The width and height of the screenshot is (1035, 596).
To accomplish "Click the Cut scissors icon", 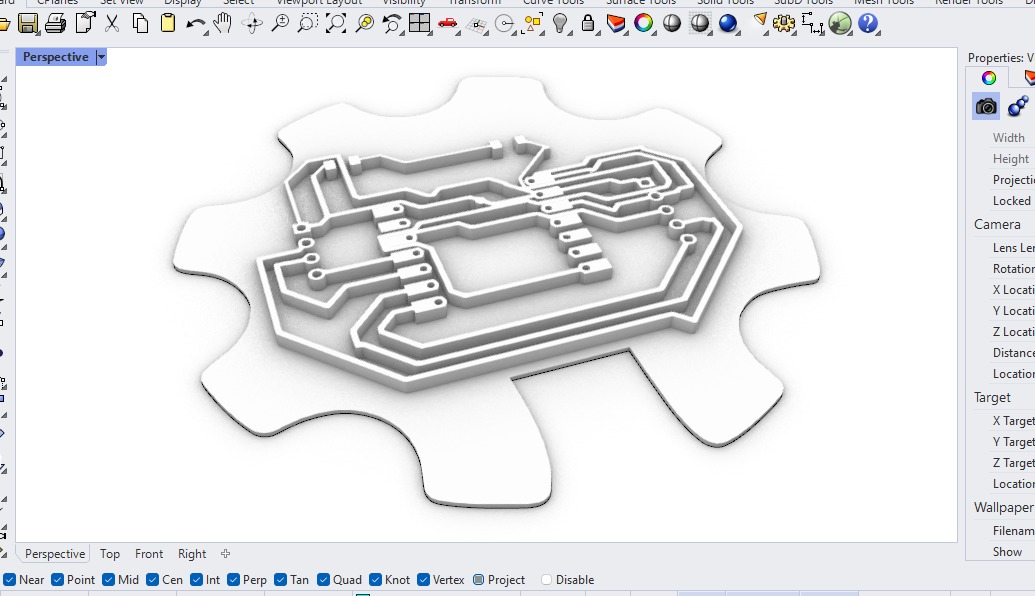I will tap(112, 24).
